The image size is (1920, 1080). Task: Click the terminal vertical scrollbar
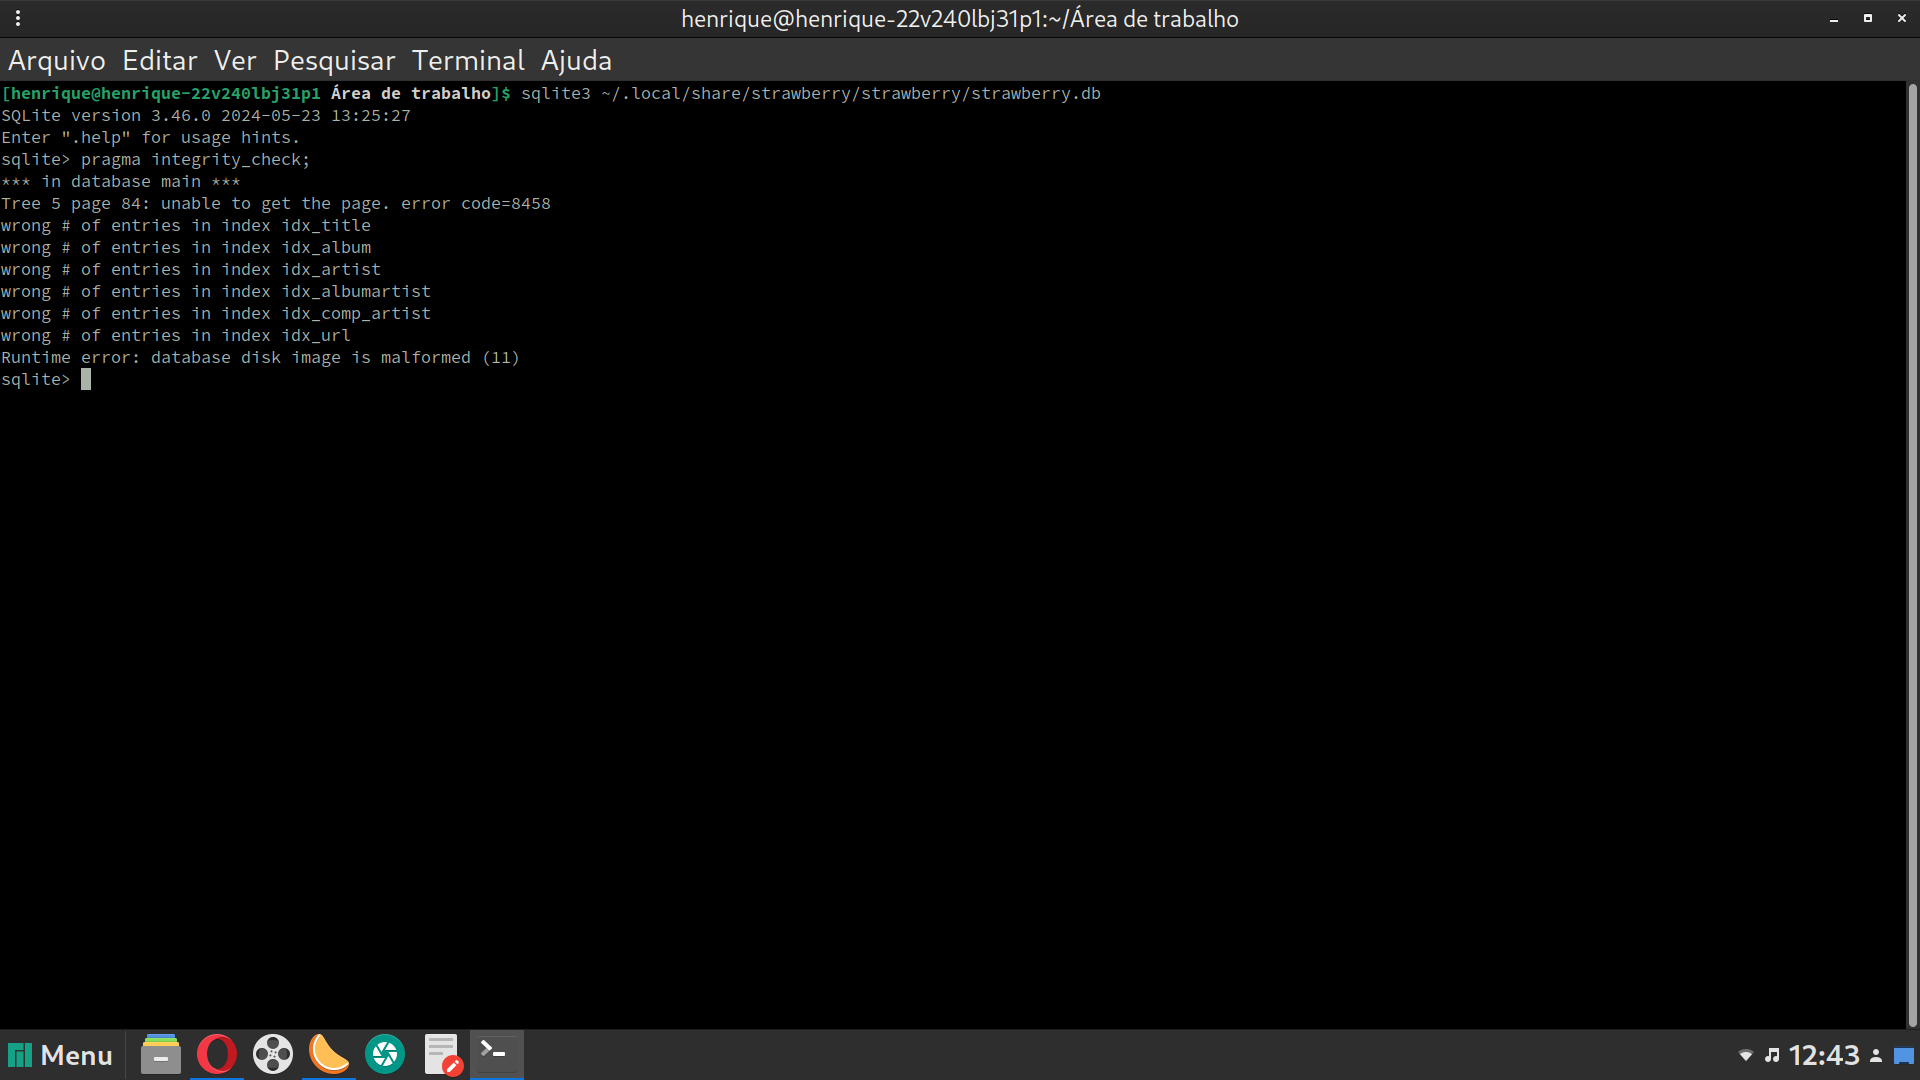pyautogui.click(x=1912, y=555)
